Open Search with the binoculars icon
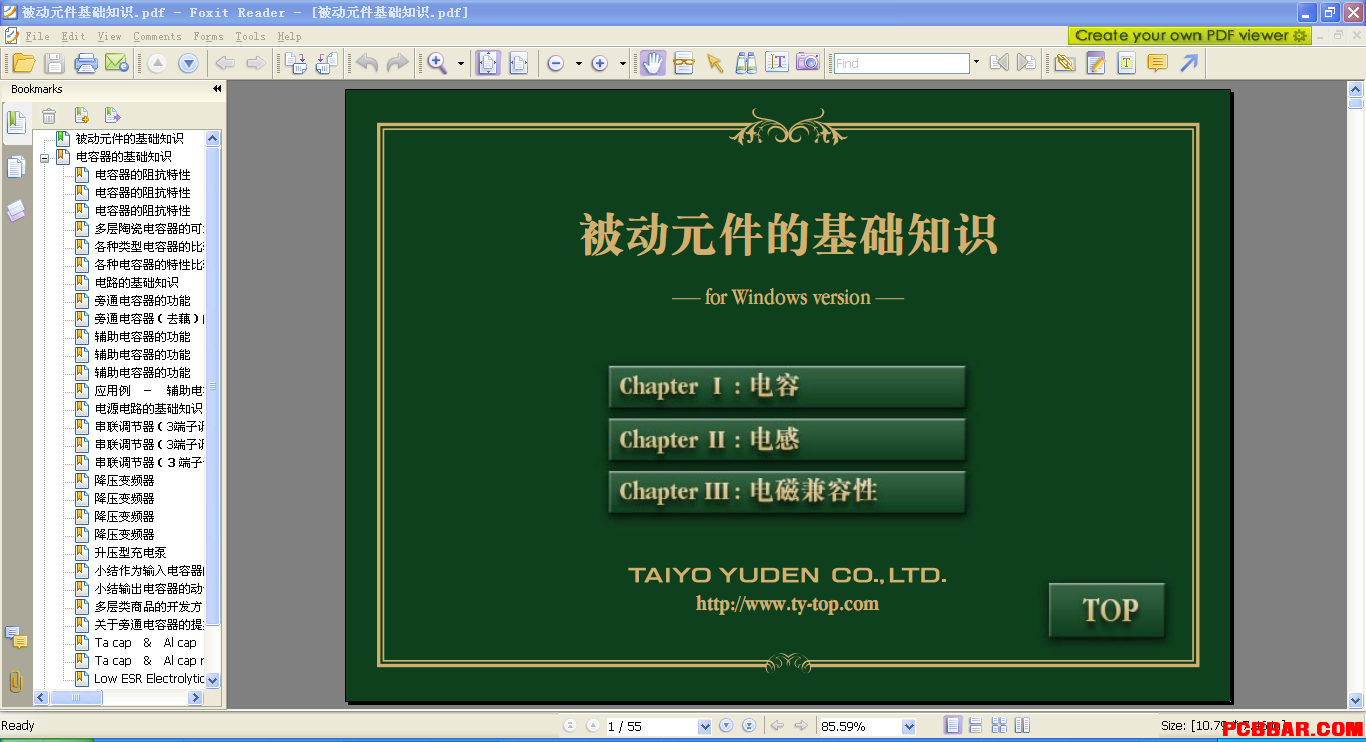This screenshot has height=742, width=1366. click(x=746, y=63)
